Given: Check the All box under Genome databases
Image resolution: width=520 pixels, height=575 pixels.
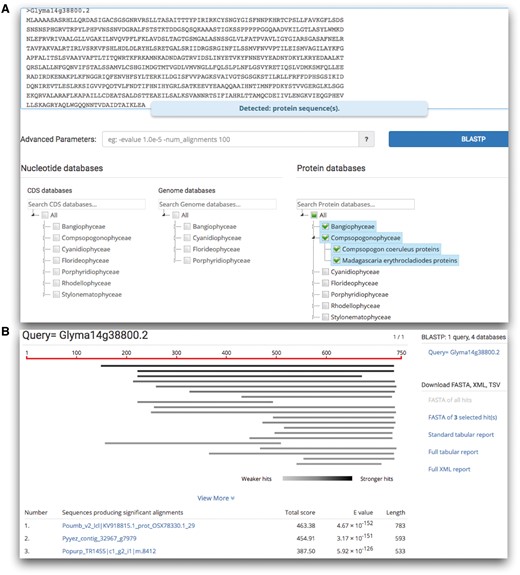Looking at the screenshot, I should pos(176,215).
